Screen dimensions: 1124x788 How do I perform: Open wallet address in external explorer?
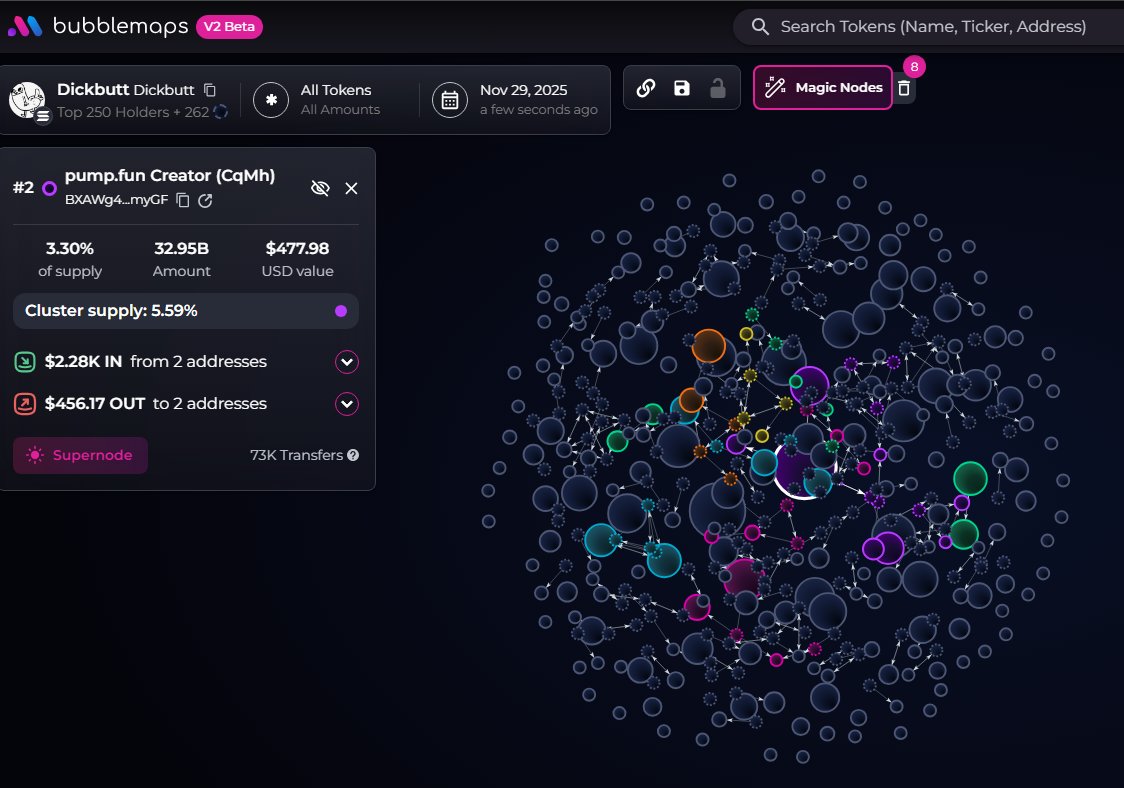(205, 200)
